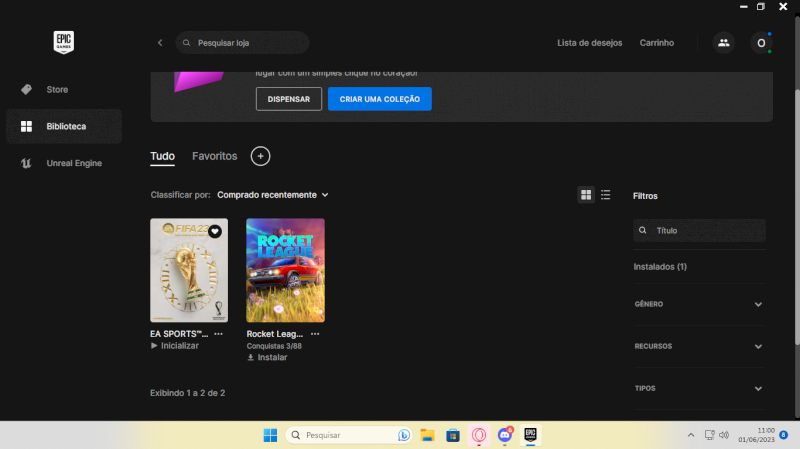Open Carrinho
The height and width of the screenshot is (449, 800).
[657, 43]
